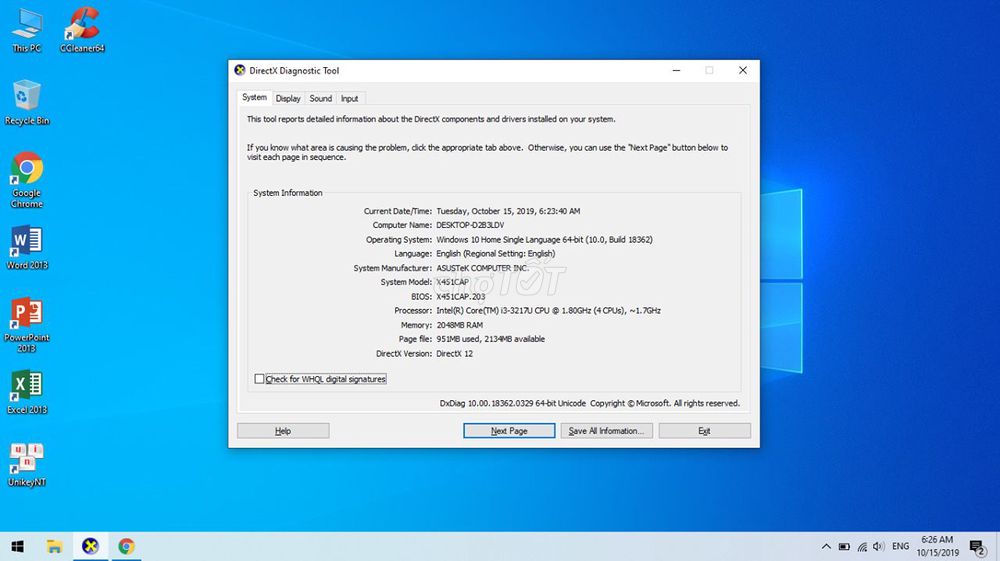1000x561 pixels.
Task: Click the Intel Core i3-3217U processor value
Action: (548, 310)
